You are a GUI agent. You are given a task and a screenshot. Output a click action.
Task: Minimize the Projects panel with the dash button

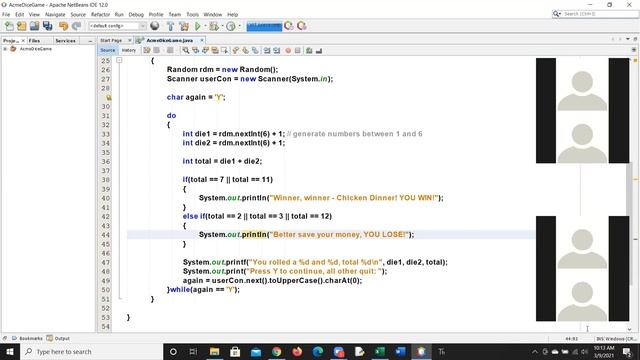(90, 41)
